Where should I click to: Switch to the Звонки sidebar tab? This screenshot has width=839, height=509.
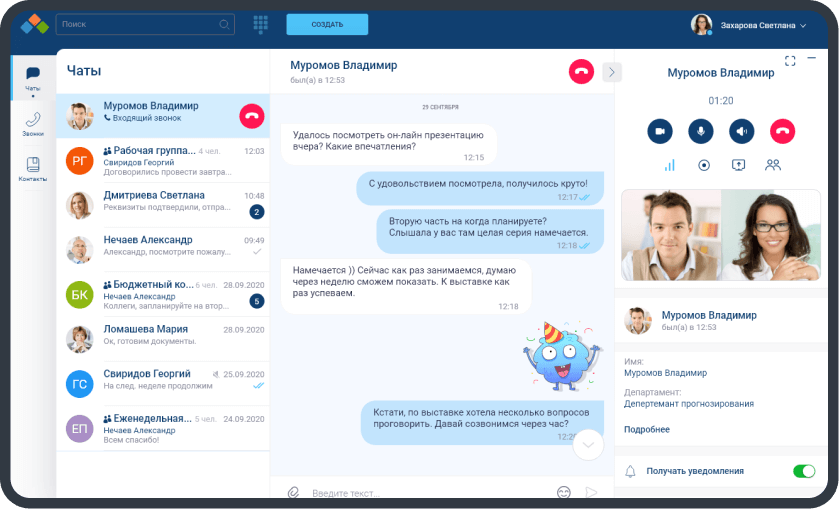pyautogui.click(x=33, y=125)
